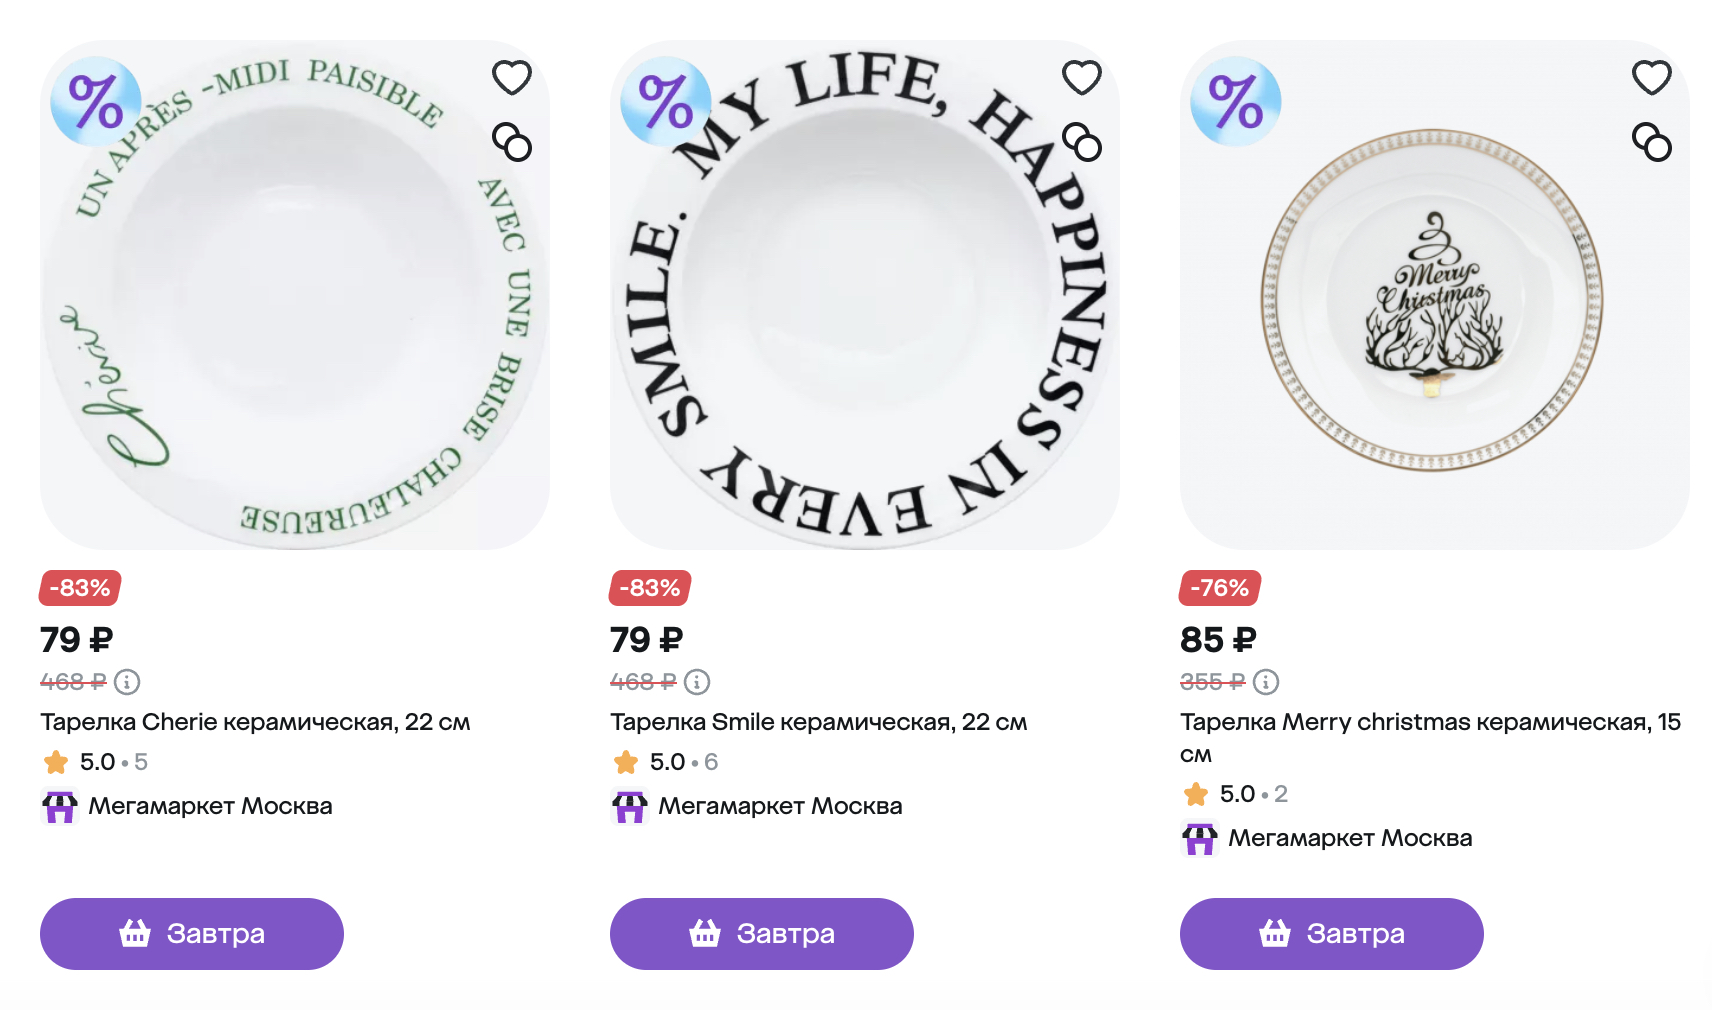The width and height of the screenshot is (1712, 1010).
Task: Favorite the Smile plate via heart icon
Action: (1081, 78)
